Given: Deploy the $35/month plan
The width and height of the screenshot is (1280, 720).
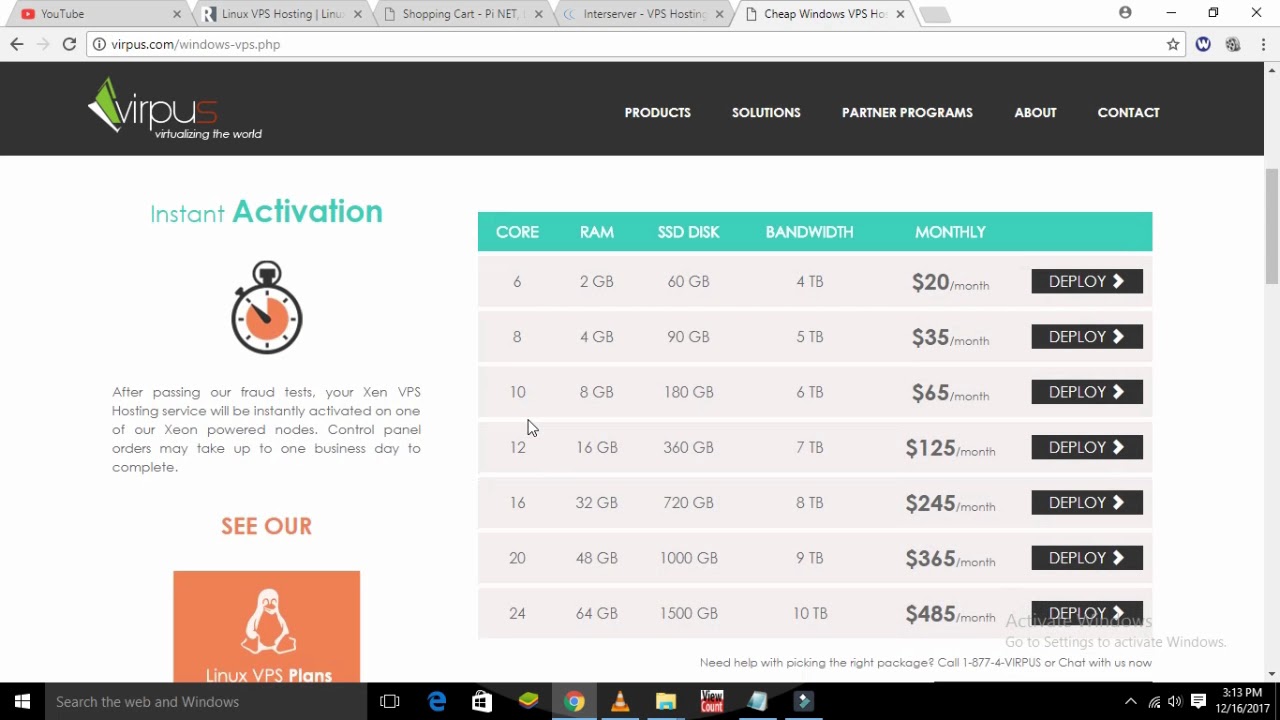Looking at the screenshot, I should [1087, 337].
